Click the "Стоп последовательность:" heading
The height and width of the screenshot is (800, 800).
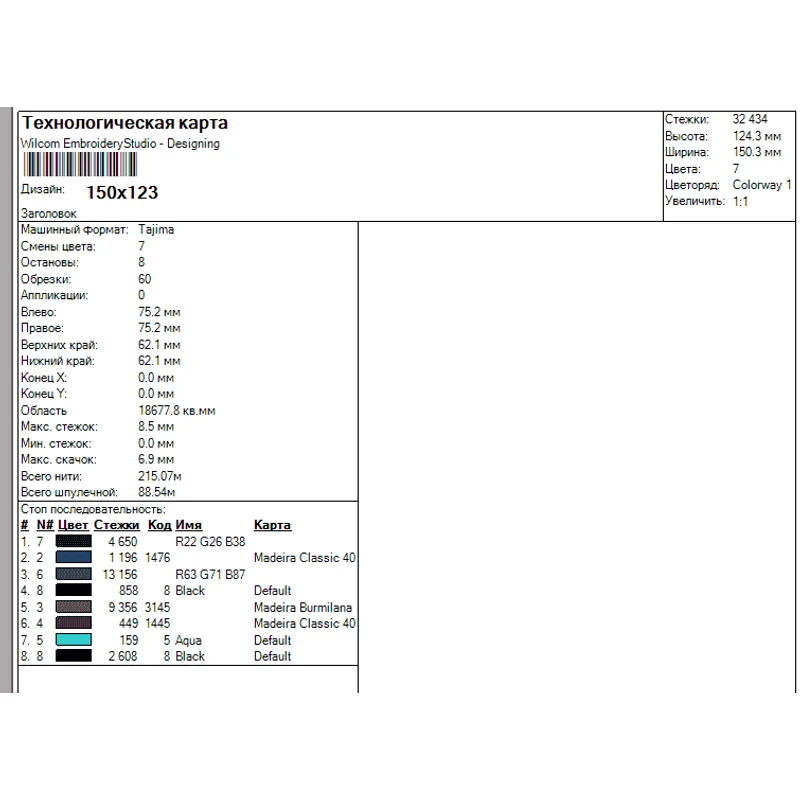93,509
